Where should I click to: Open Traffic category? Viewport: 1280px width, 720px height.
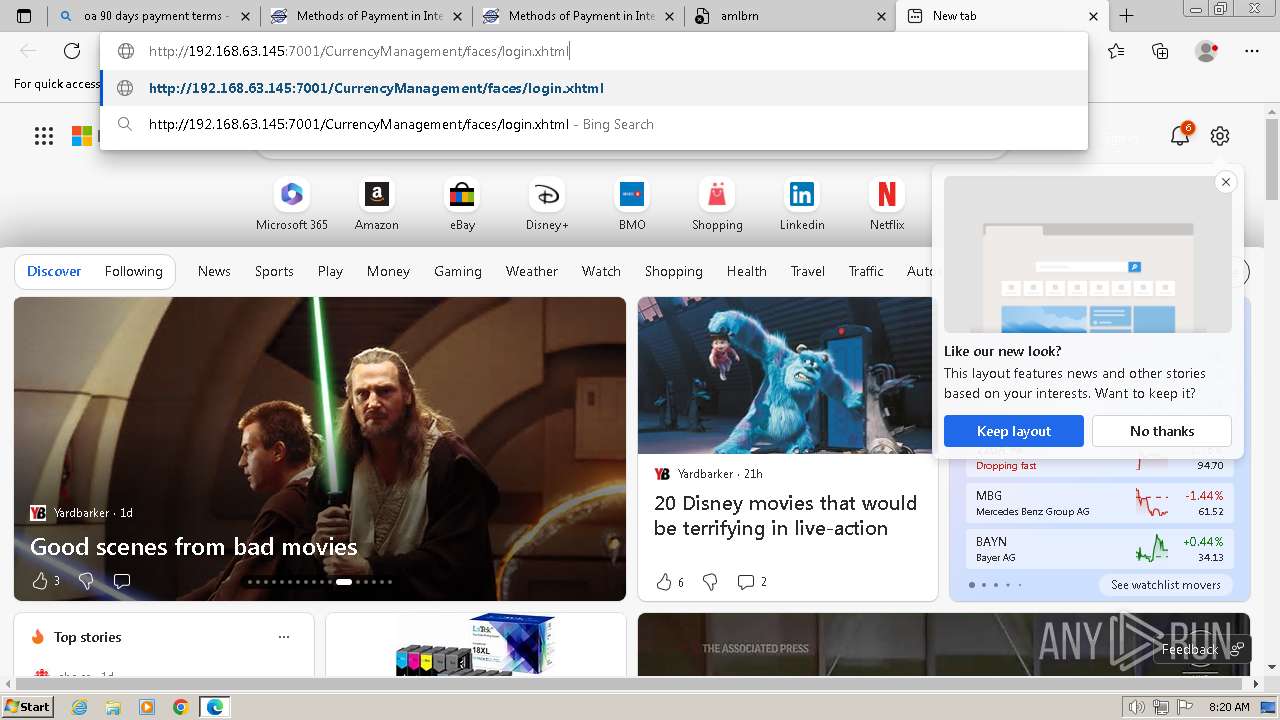[x=866, y=271]
